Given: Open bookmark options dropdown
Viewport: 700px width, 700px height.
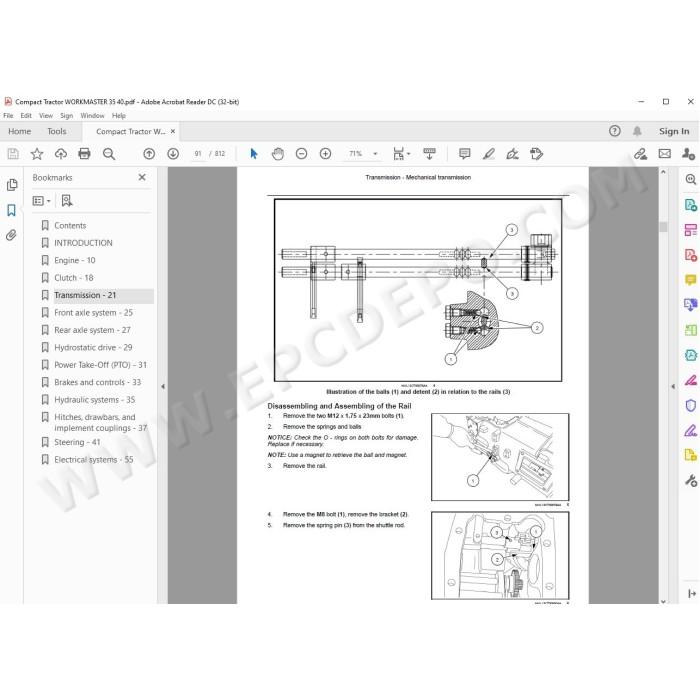Looking at the screenshot, I should (42, 201).
